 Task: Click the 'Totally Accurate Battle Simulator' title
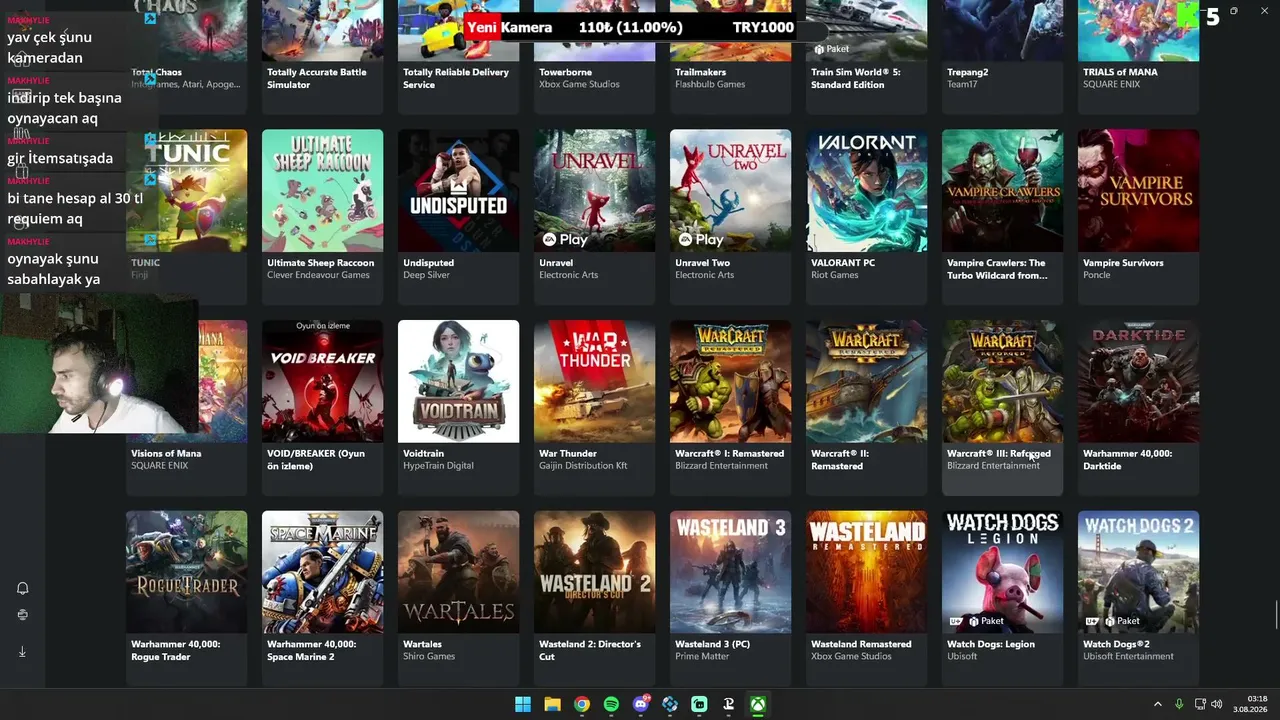pyautogui.click(x=317, y=78)
